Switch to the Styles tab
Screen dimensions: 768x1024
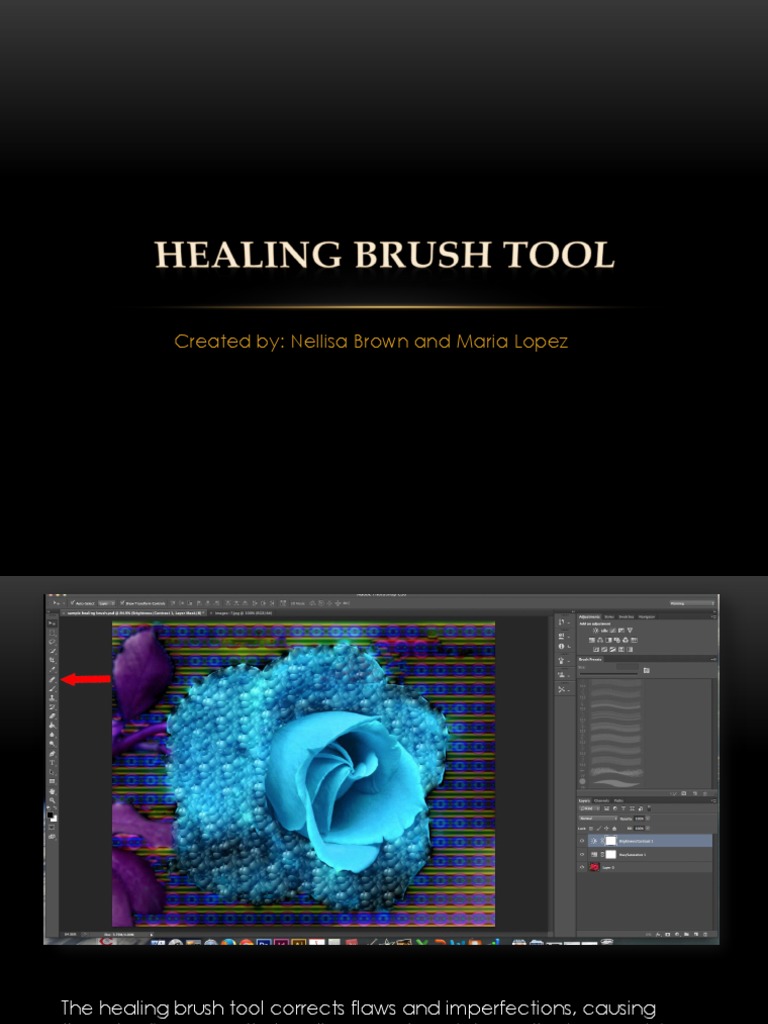609,617
